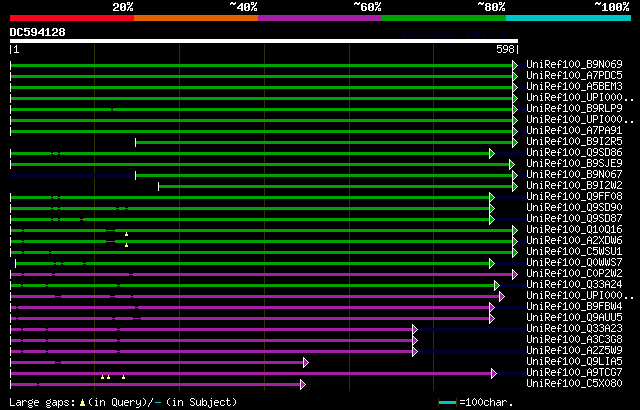Select the UniRef100_Q0WWS7 label text
Viewport: 640px width, 410px height.
click(x=574, y=263)
